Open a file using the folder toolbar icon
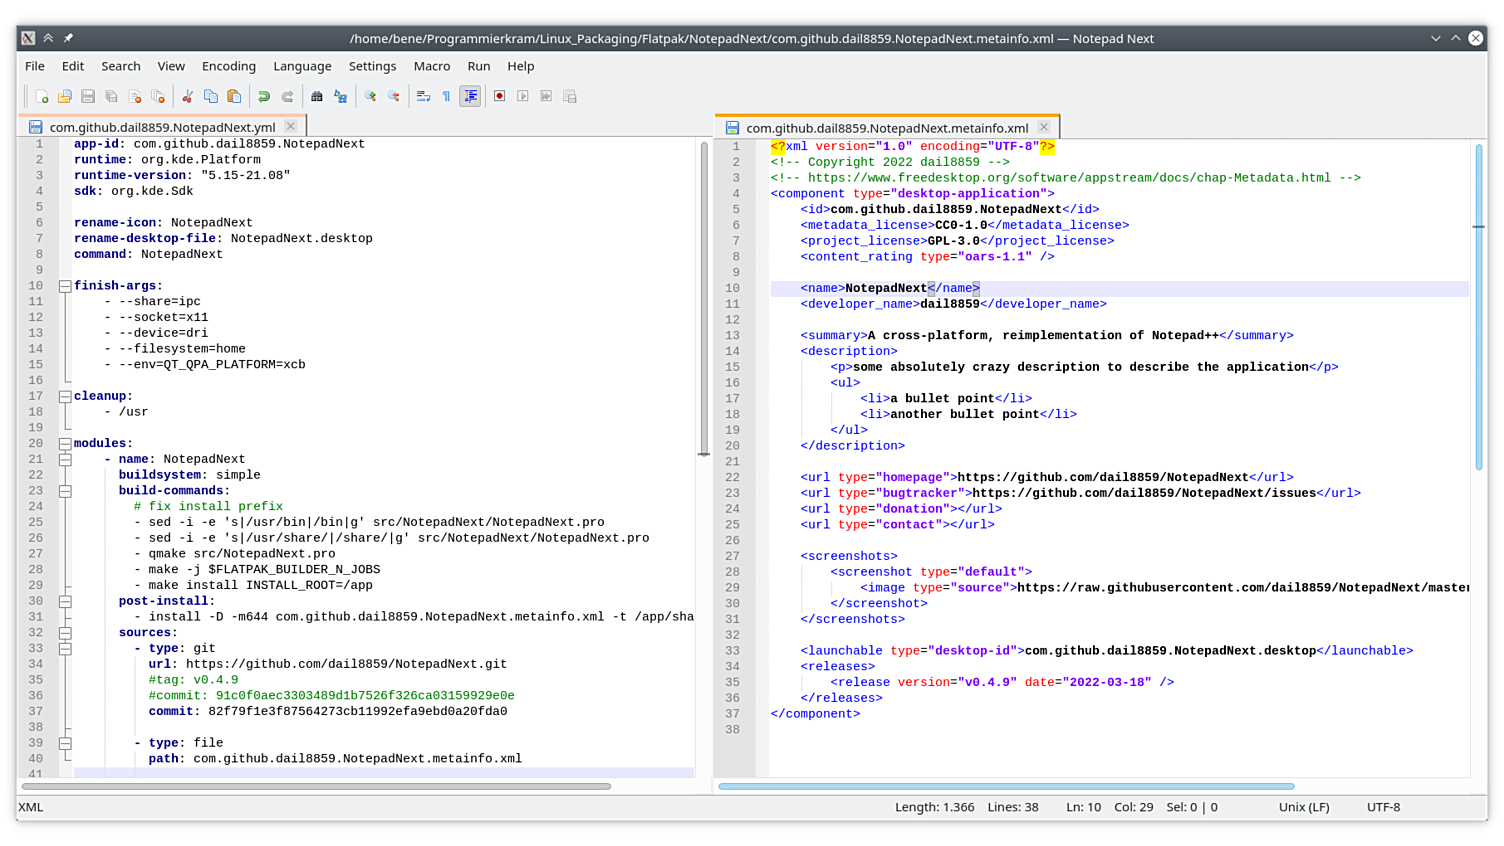This screenshot has width=1504, height=846. (64, 96)
